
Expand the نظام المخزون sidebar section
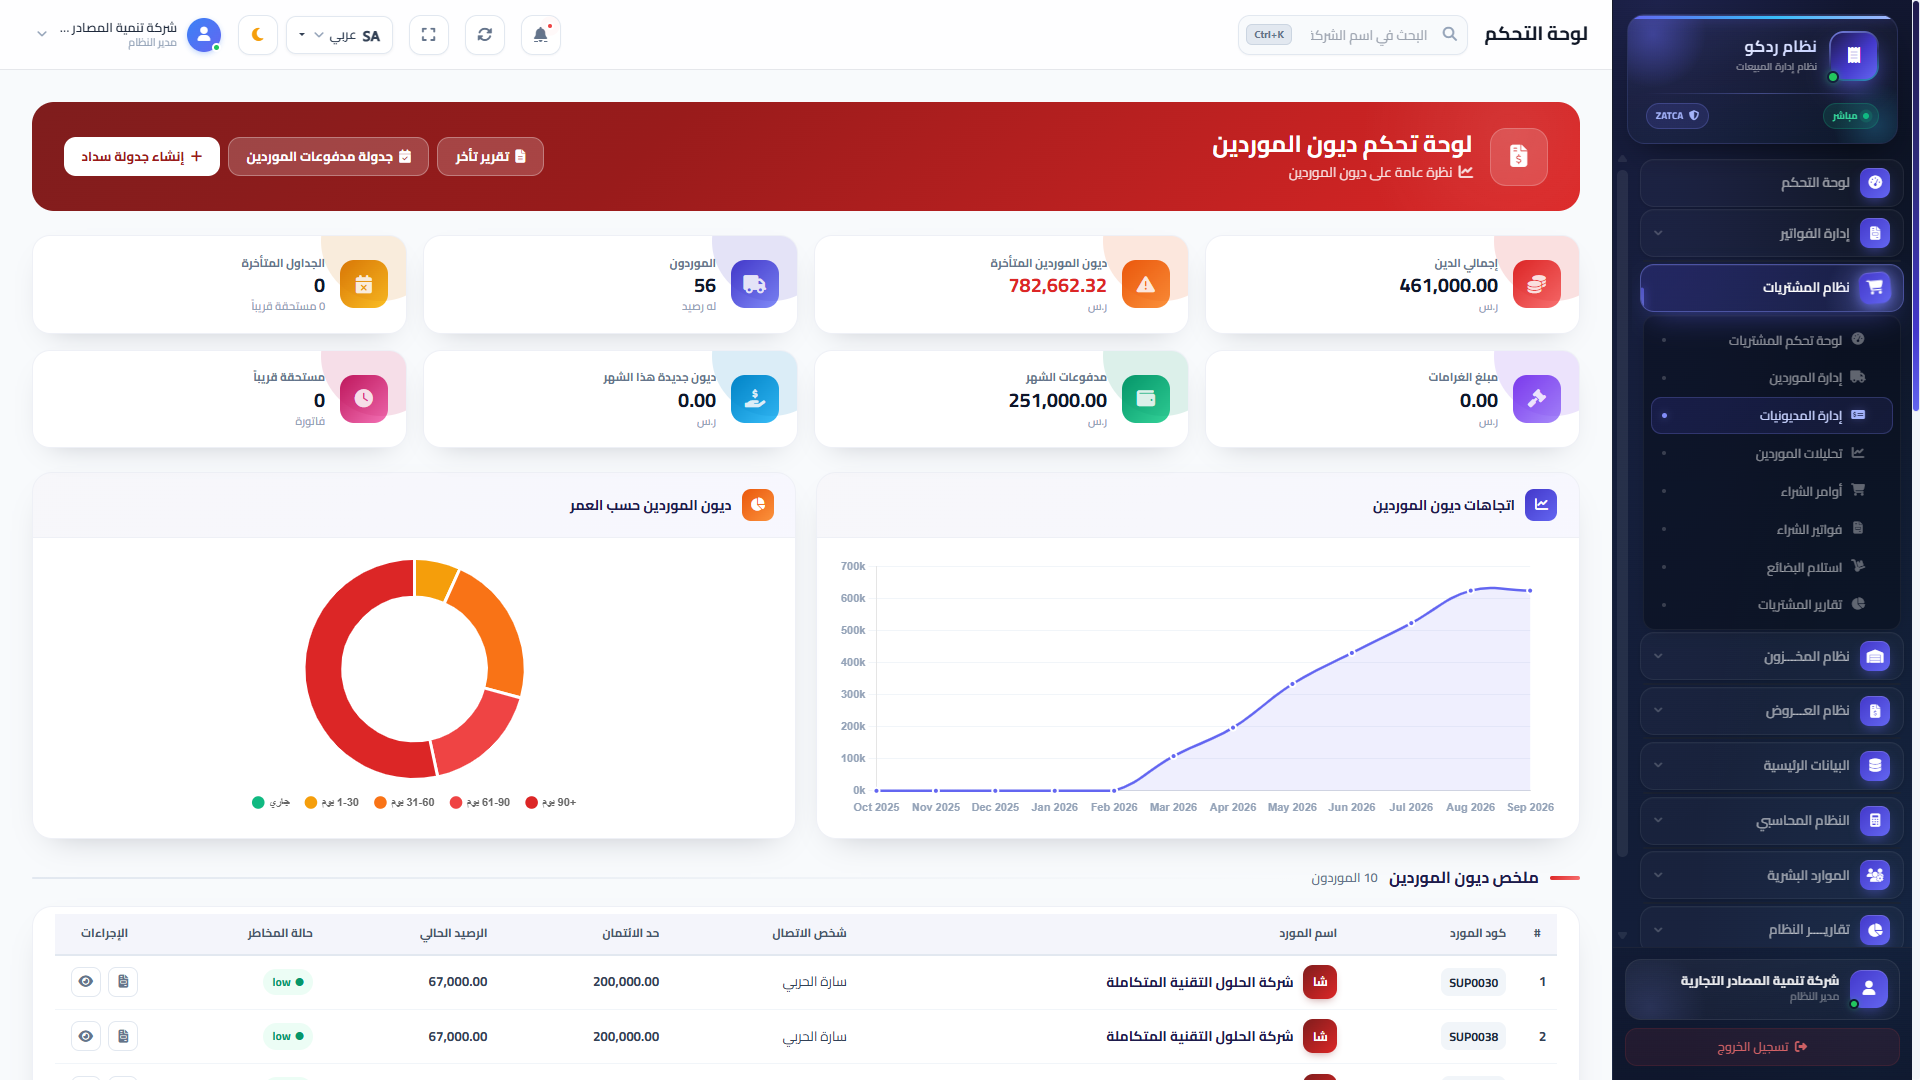1771,656
